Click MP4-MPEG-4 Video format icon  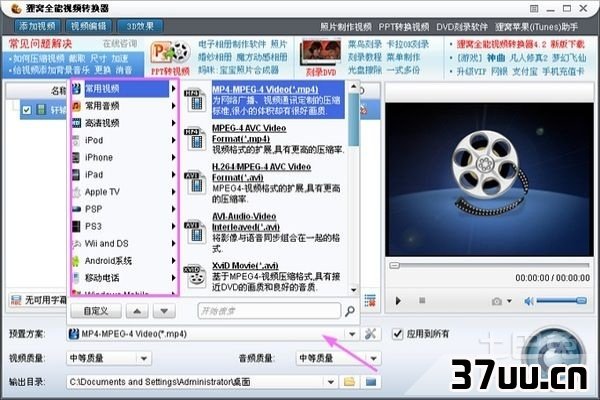[x=195, y=100]
